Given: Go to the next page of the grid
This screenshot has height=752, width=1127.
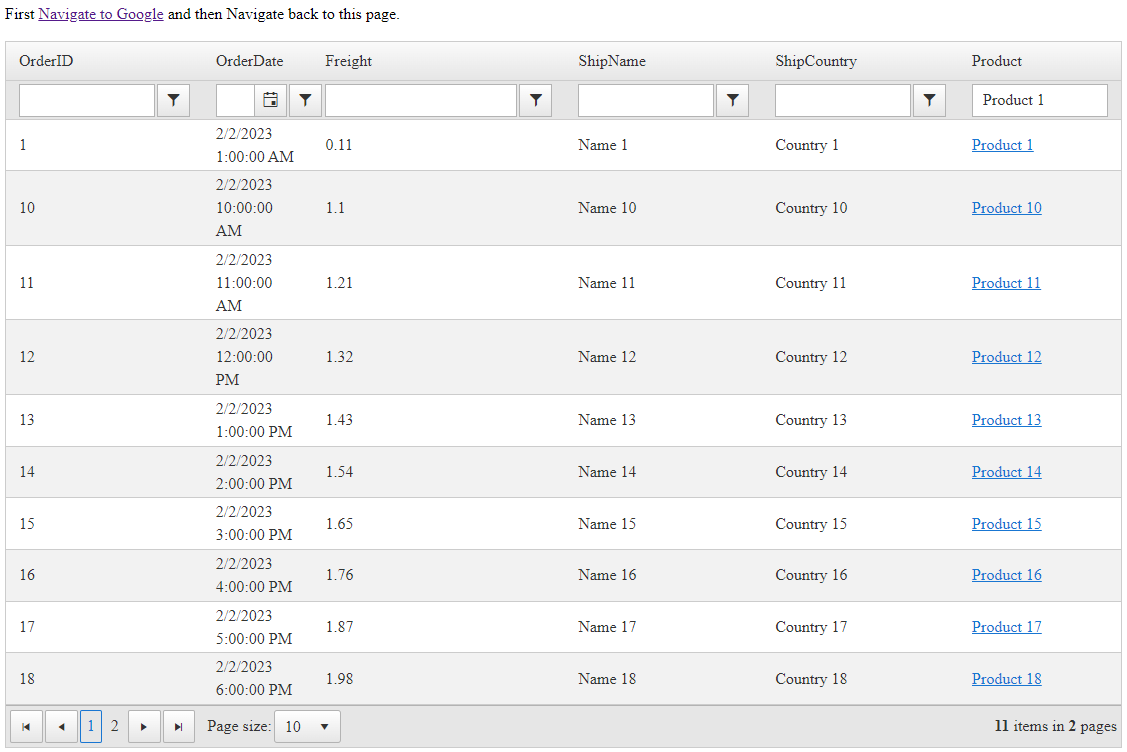Looking at the screenshot, I should click(x=144, y=727).
